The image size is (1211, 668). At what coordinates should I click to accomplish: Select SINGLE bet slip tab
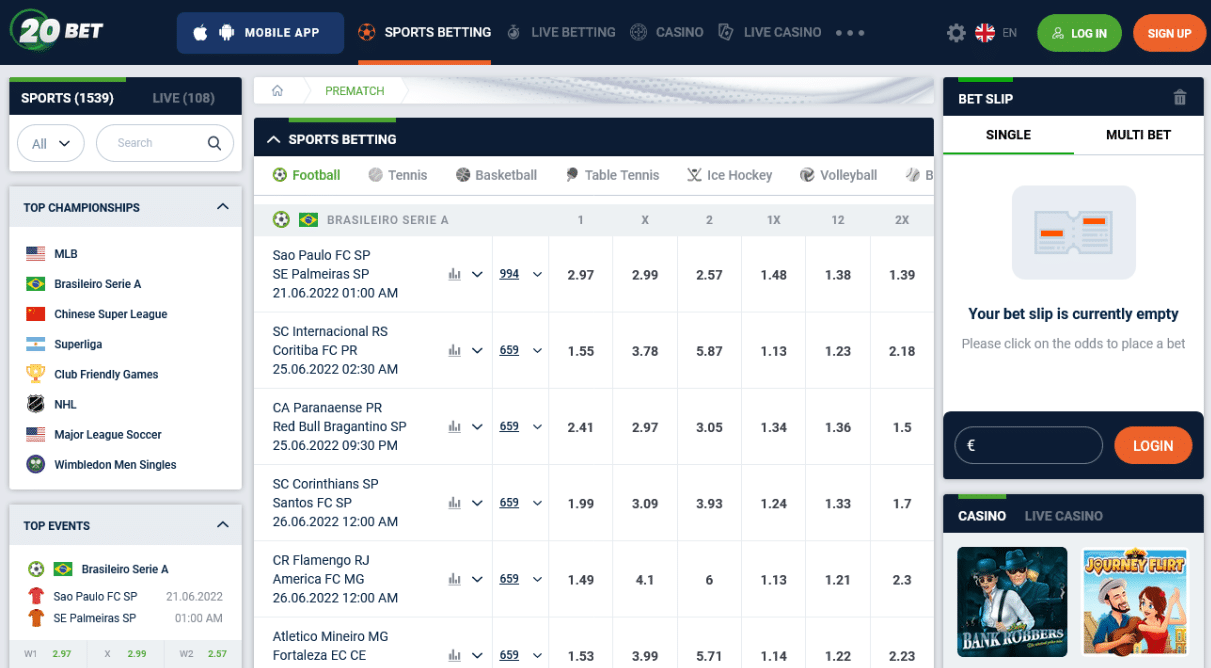pos(1008,135)
